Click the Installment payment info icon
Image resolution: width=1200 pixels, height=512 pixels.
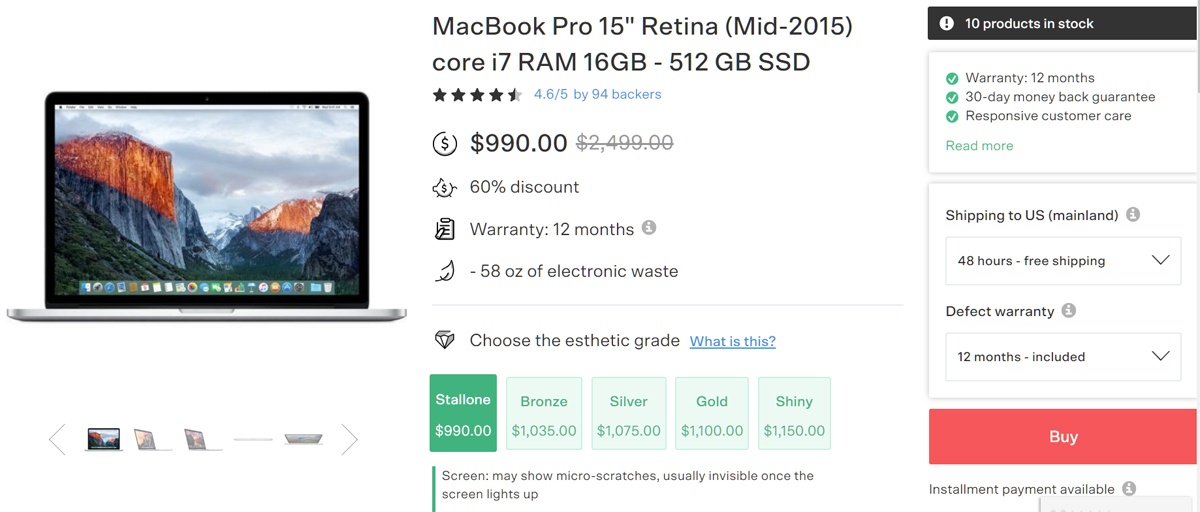click(x=1129, y=489)
